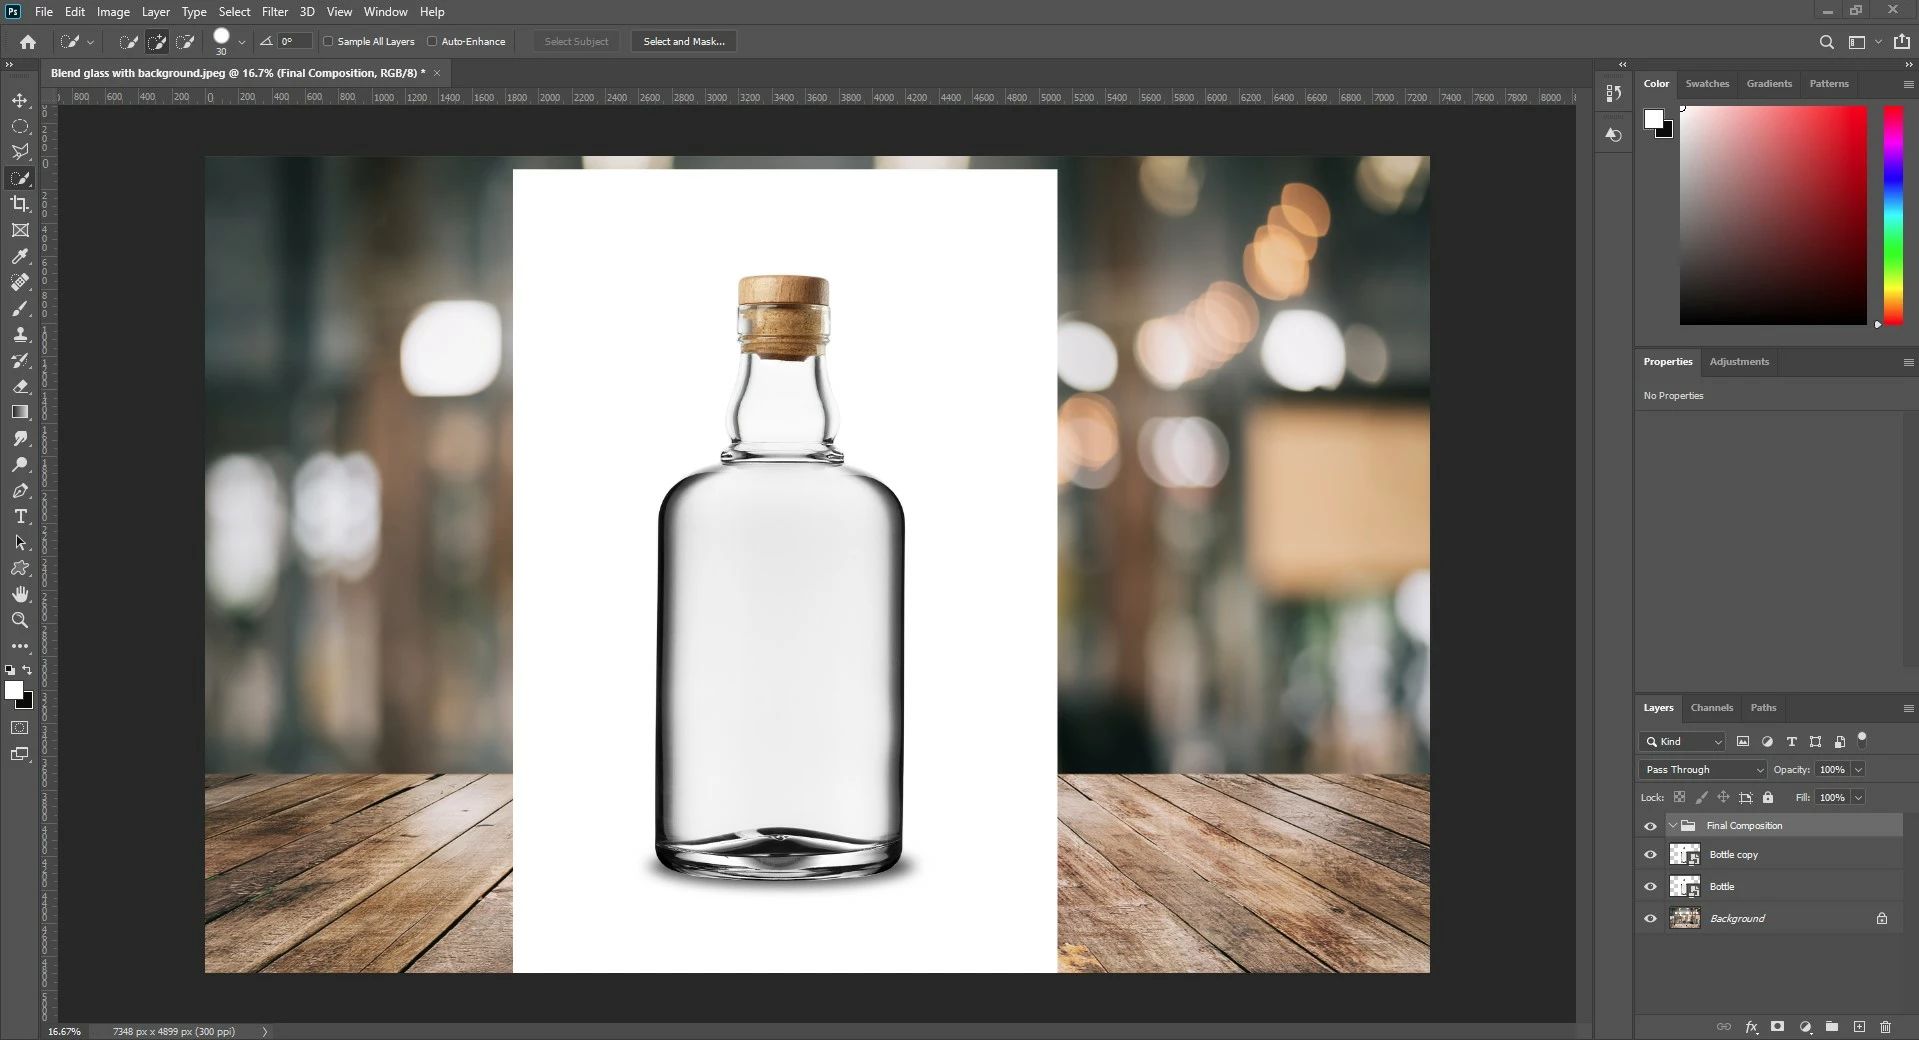Open the Opacity dropdown arrow
This screenshot has height=1040, width=1919.
1858,770
